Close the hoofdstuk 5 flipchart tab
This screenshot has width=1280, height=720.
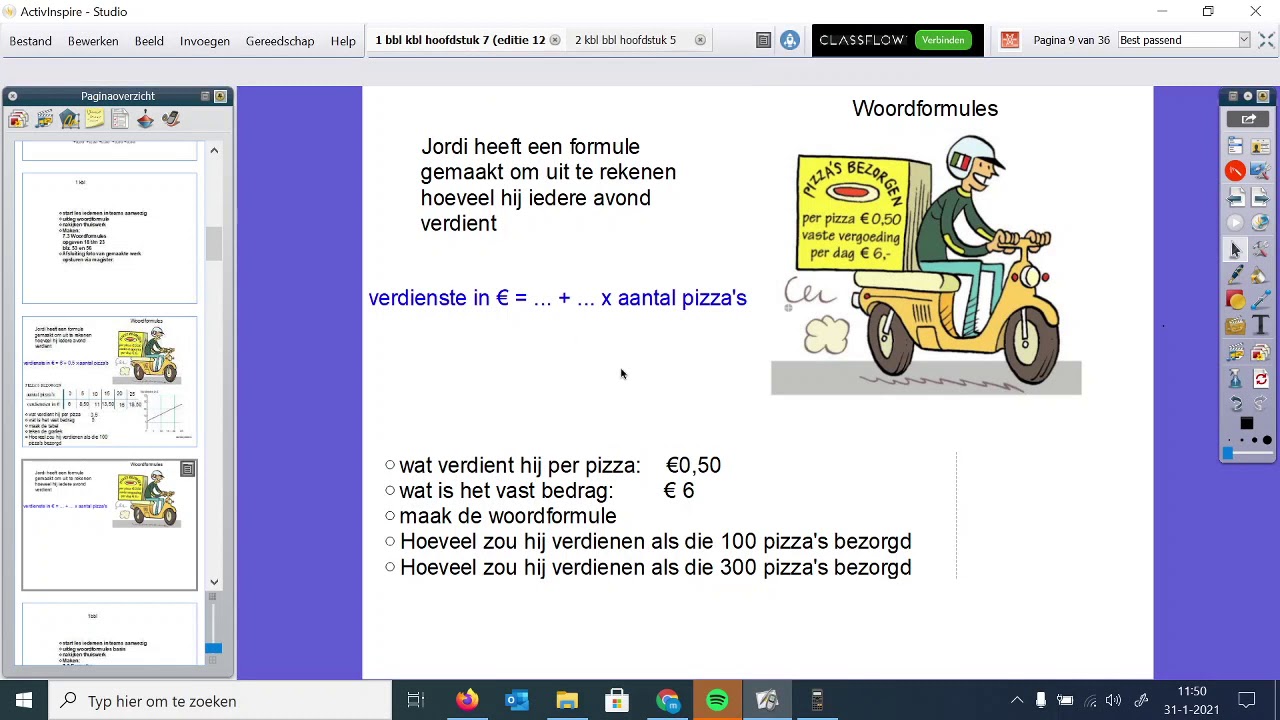[x=700, y=40]
